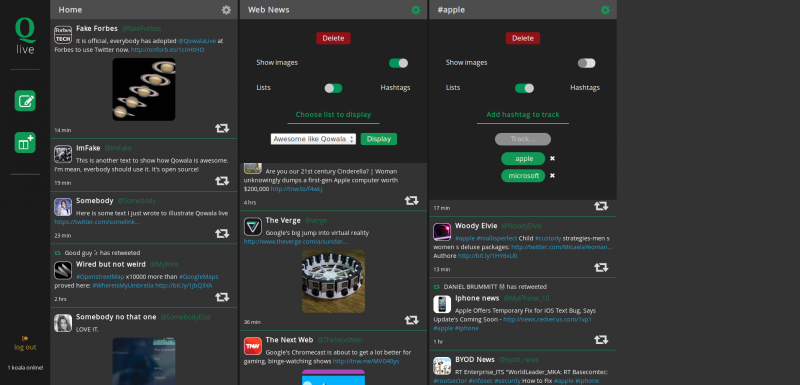Viewport: 800px width, 385px height.
Task: Toggle Lists/Hashtags switch in Web News
Action: (333, 88)
